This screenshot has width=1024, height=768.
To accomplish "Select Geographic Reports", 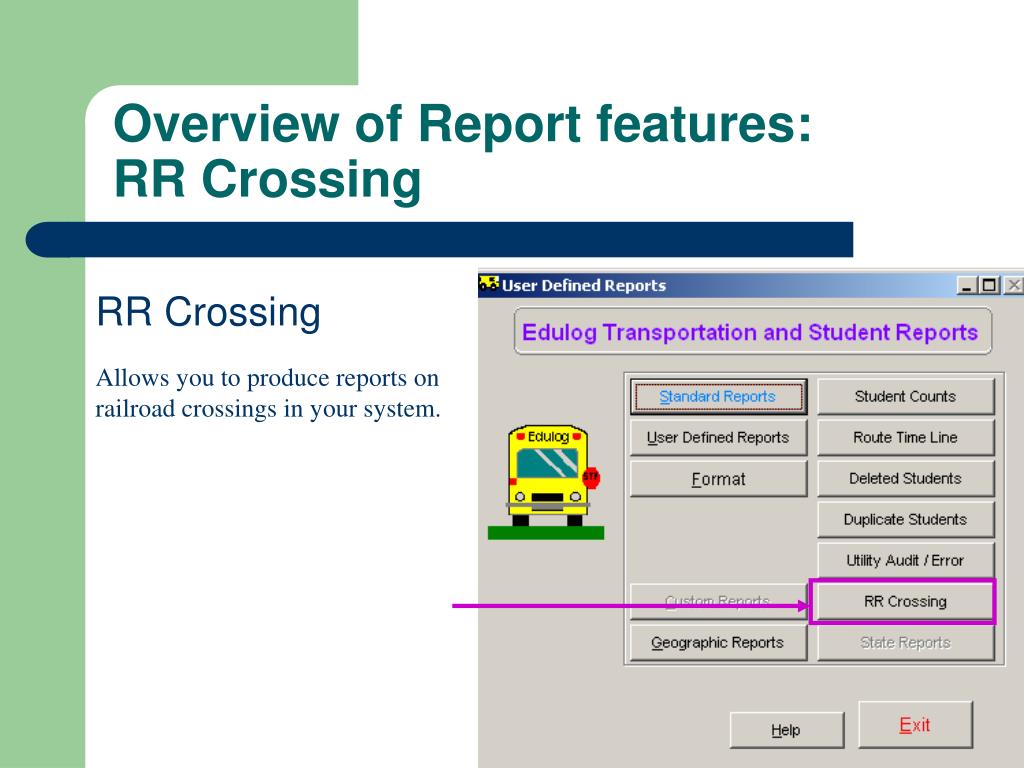I will click(x=718, y=643).
